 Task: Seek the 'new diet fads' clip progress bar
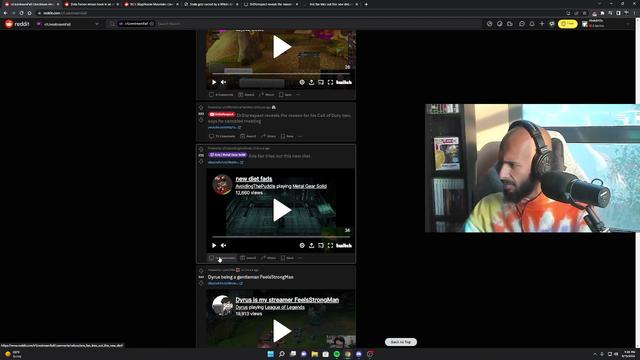(281, 237)
